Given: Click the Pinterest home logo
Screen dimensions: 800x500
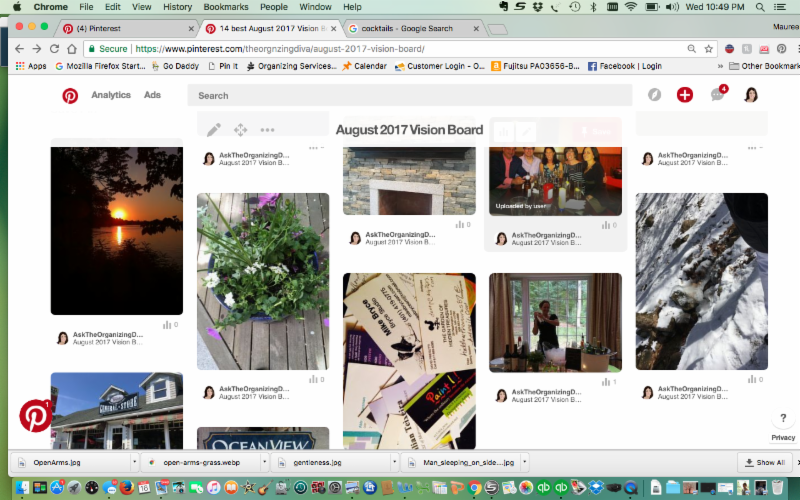Looking at the screenshot, I should pos(70,96).
